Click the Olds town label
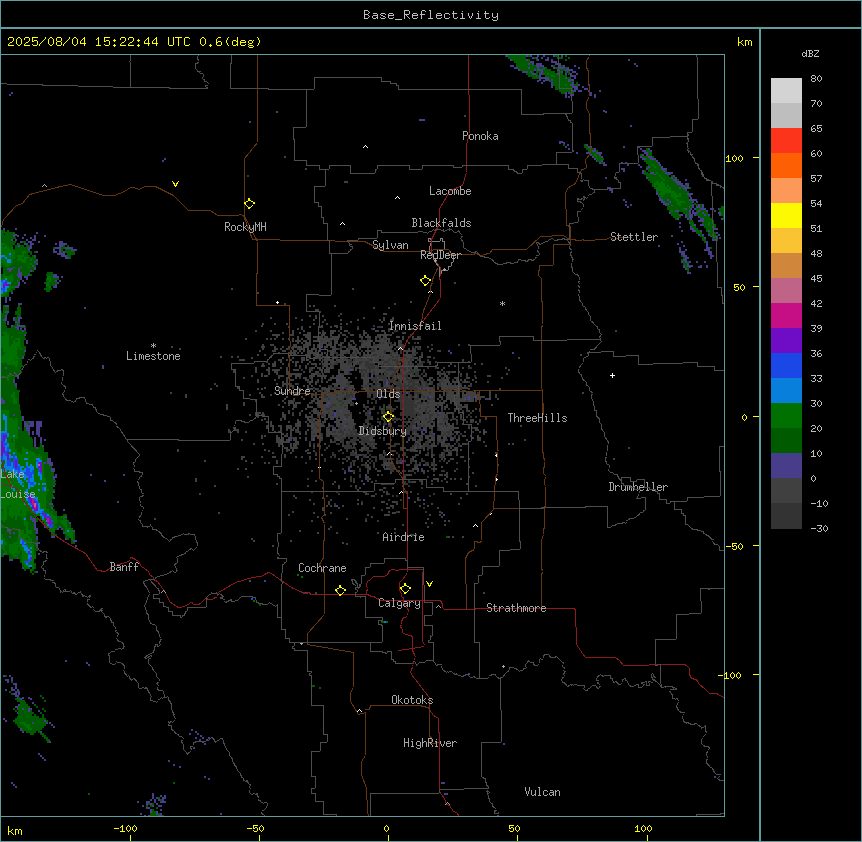Image resolution: width=862 pixels, height=842 pixels. (388, 394)
